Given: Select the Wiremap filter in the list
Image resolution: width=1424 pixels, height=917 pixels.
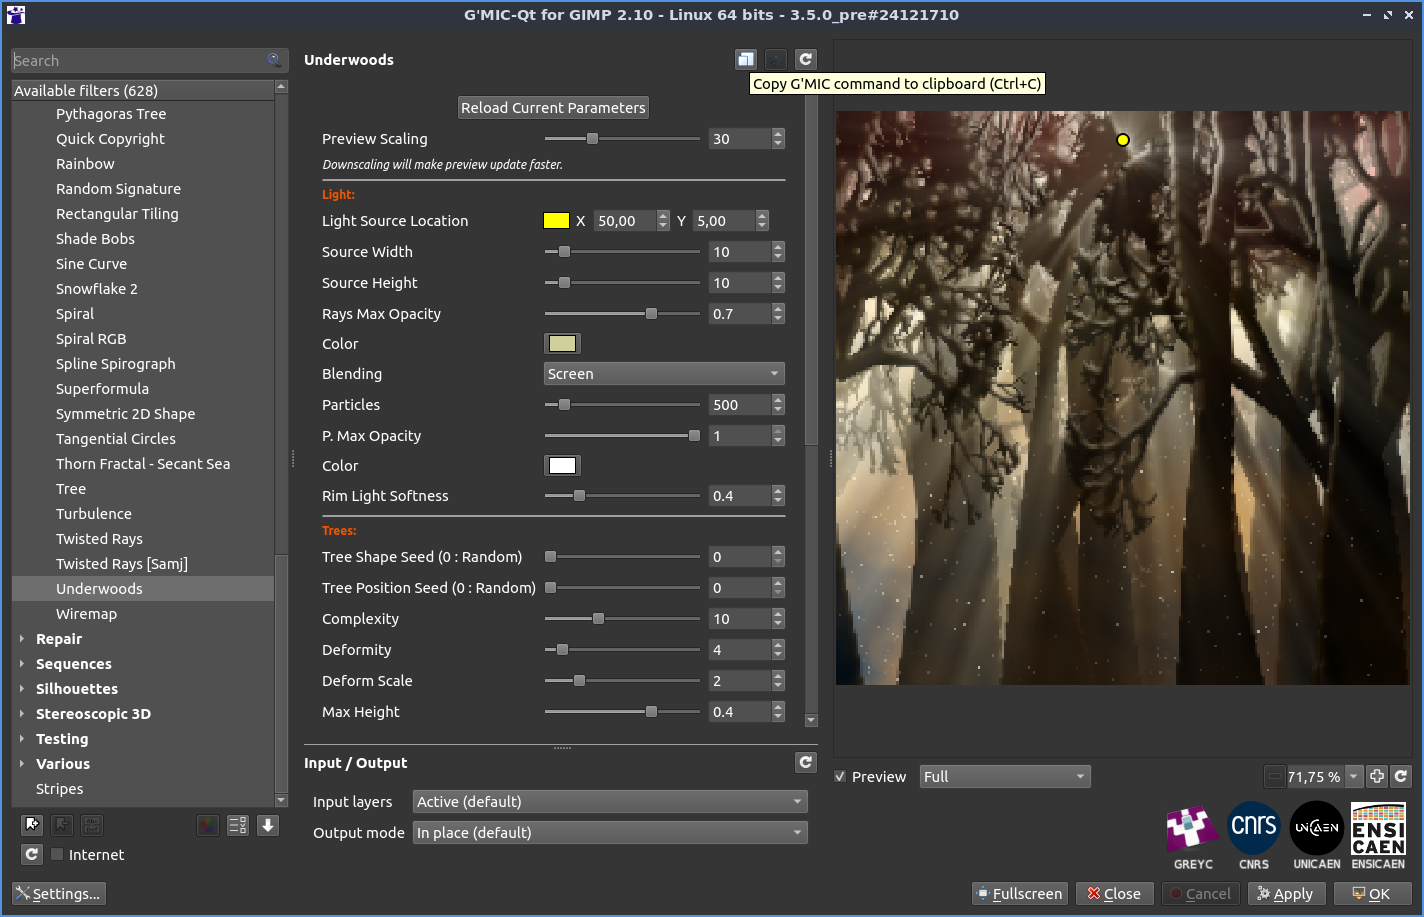Looking at the screenshot, I should tap(86, 614).
